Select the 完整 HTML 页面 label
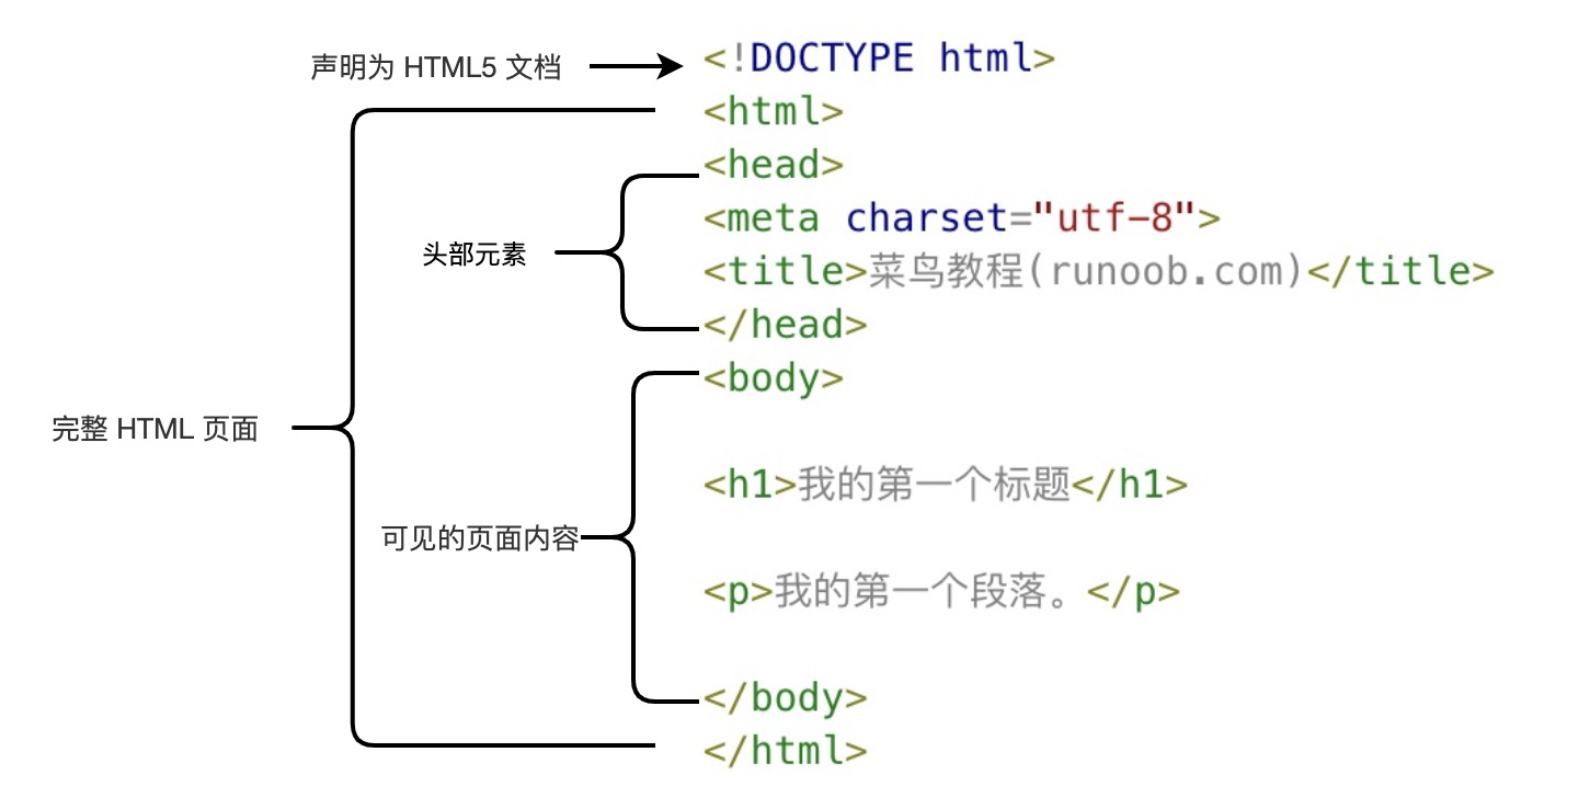 pos(155,429)
